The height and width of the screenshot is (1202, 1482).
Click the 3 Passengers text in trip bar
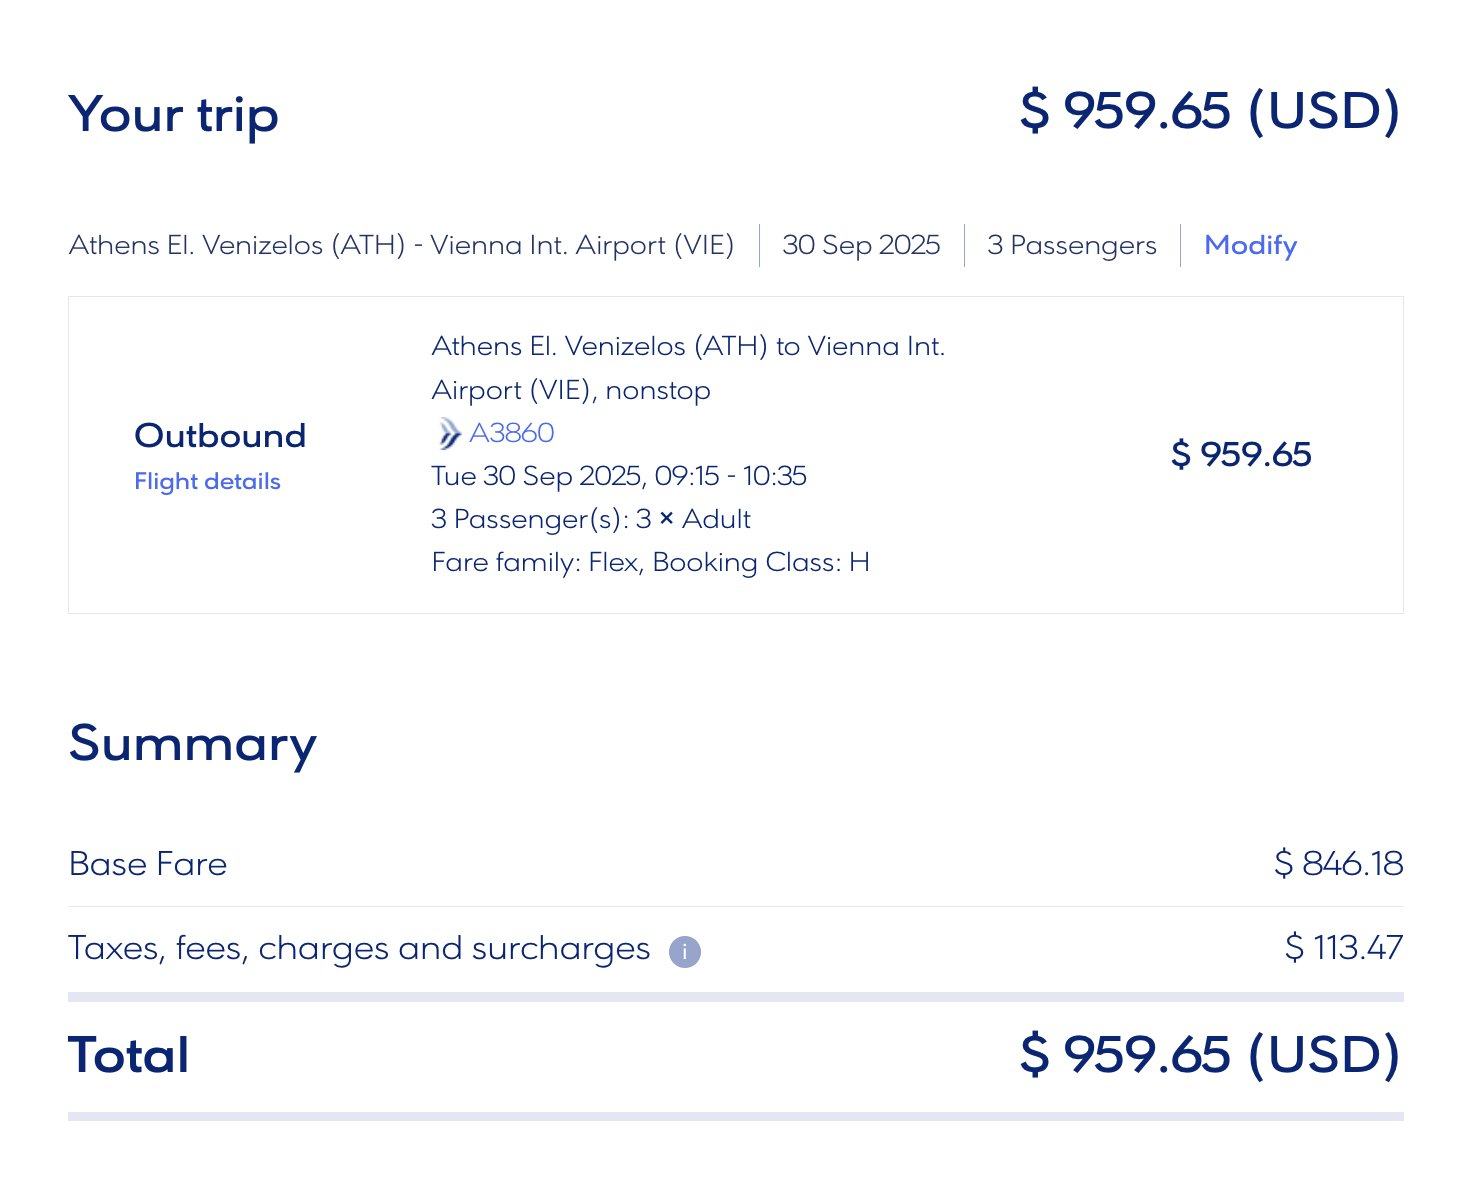pos(1071,245)
